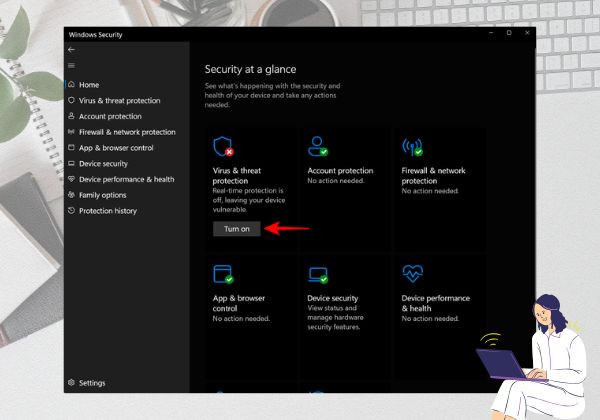Open Device security in the sidebar
Viewport: 600px width, 420px height.
(x=103, y=164)
